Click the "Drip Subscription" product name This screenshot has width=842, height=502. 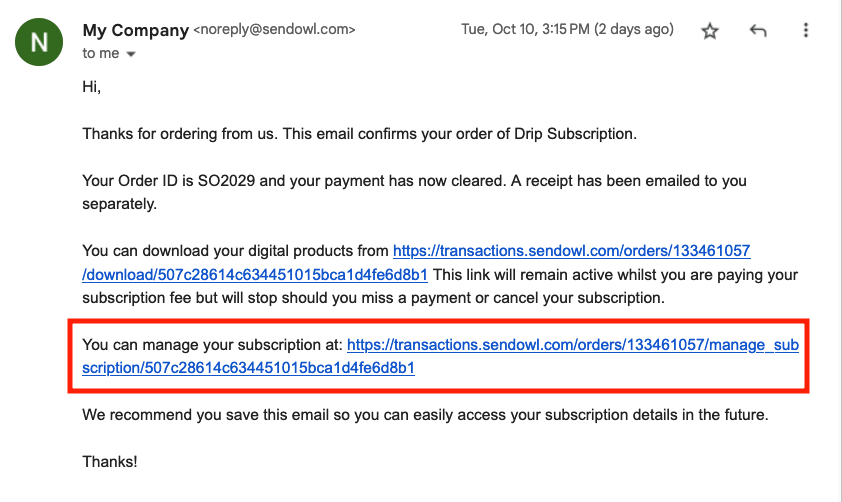point(571,134)
